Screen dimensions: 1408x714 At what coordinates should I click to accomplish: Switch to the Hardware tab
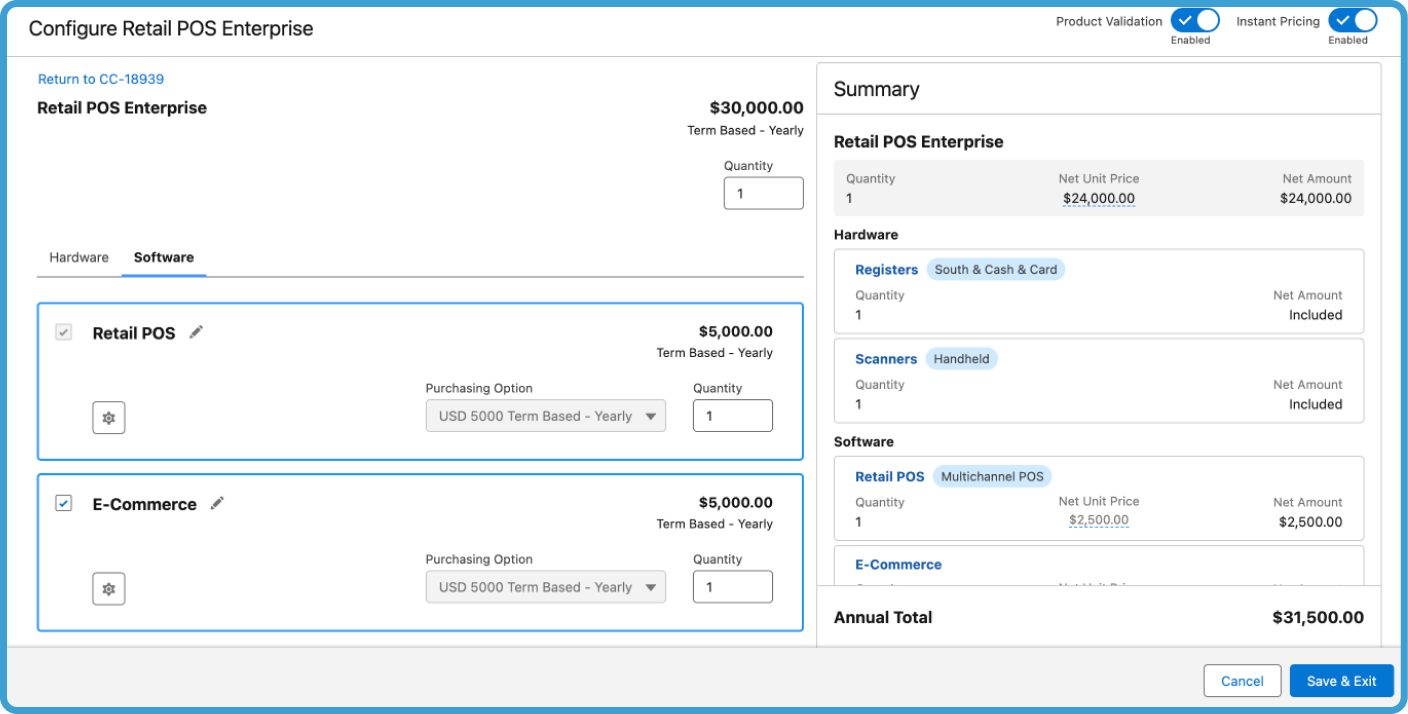79,257
